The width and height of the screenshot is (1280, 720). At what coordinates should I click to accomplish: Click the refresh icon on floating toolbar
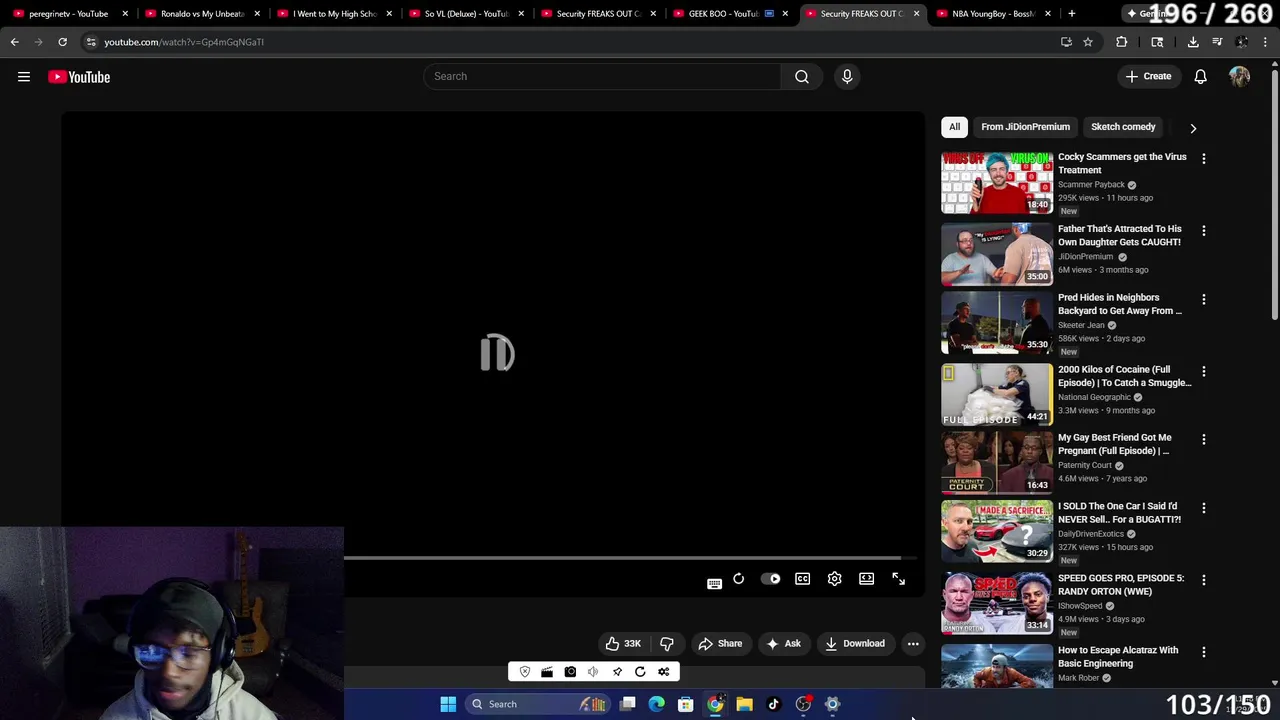(640, 672)
